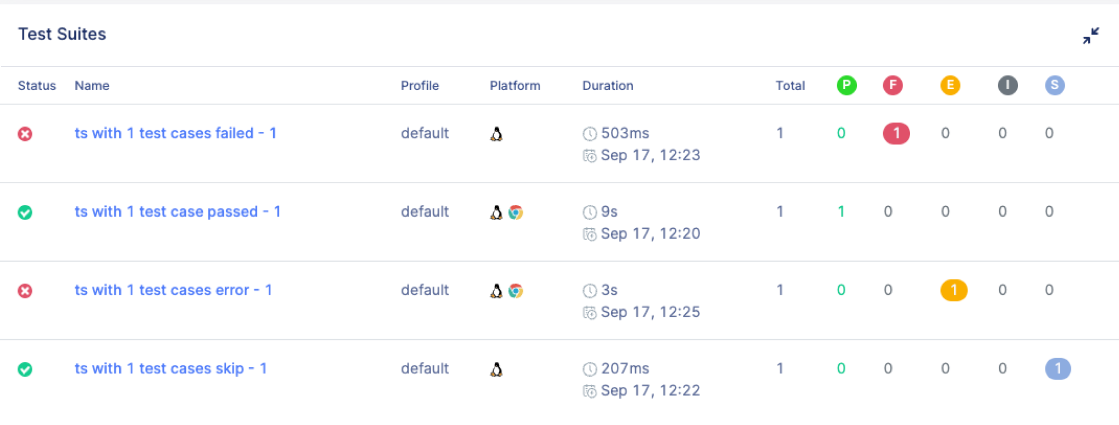1119x425 pixels.
Task: Open 'ts with 1 test cases error - 1'
Action: (x=173, y=290)
